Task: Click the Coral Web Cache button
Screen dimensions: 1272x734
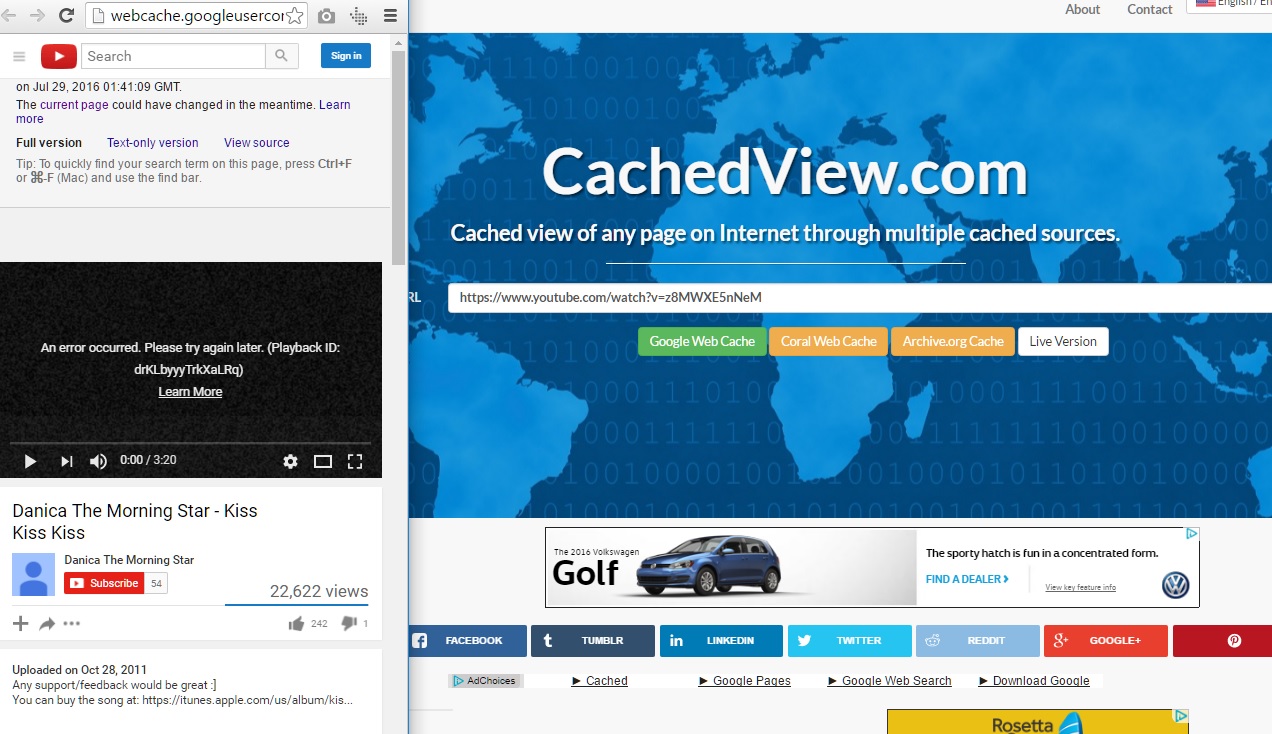Action: pyautogui.click(x=828, y=341)
